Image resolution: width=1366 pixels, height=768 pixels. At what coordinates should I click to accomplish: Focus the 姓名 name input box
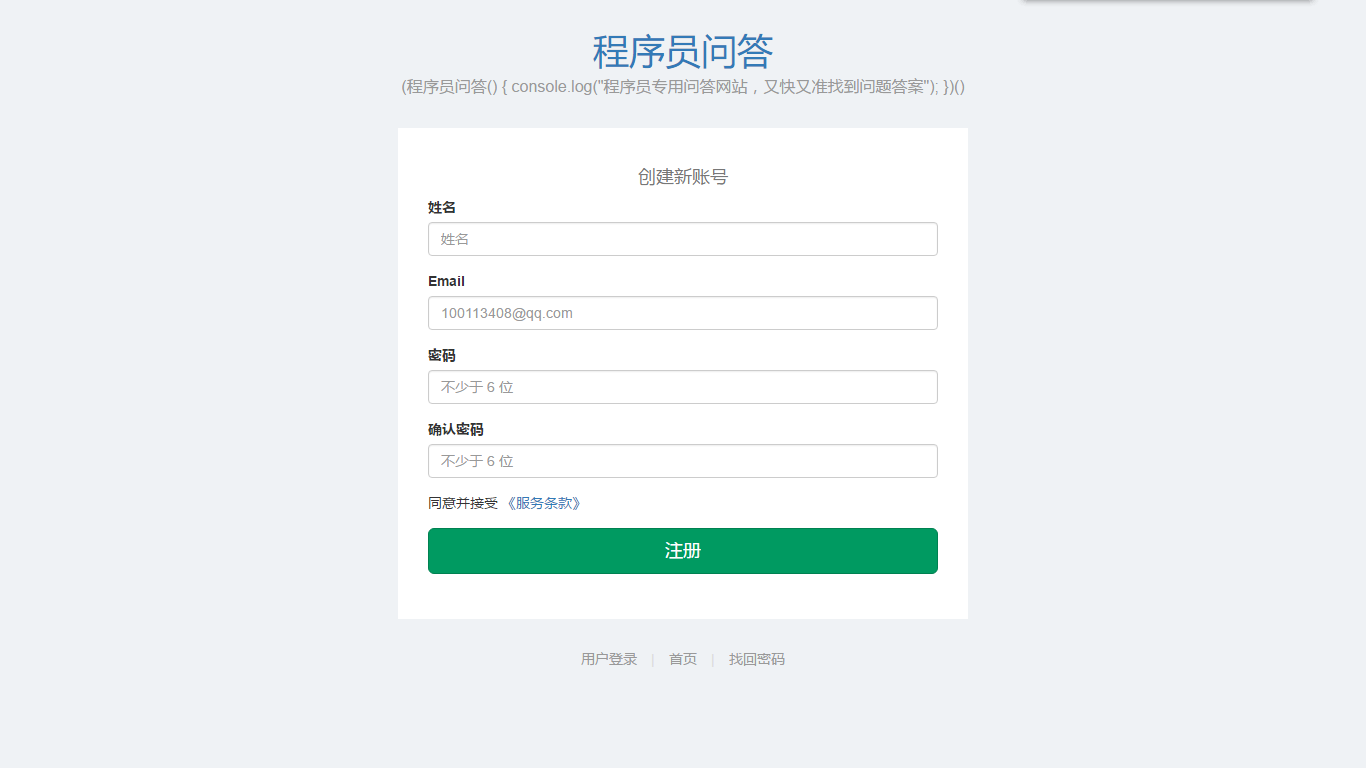(x=683, y=239)
